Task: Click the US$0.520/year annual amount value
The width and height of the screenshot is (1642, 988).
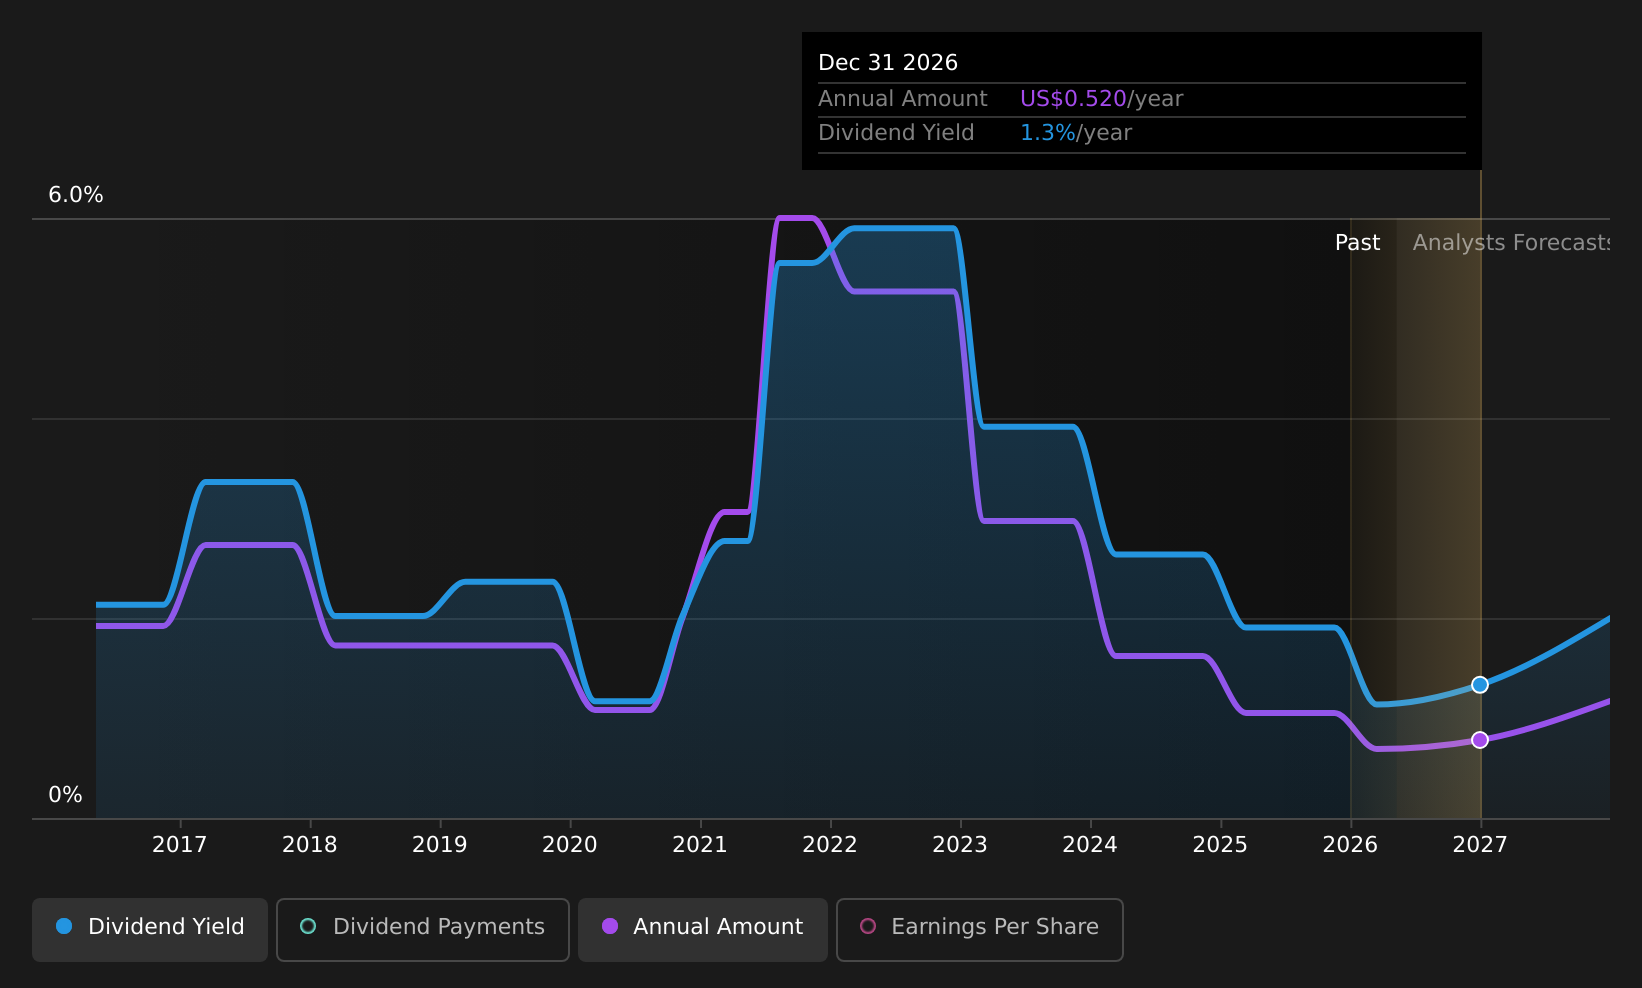Action: 1101,99
